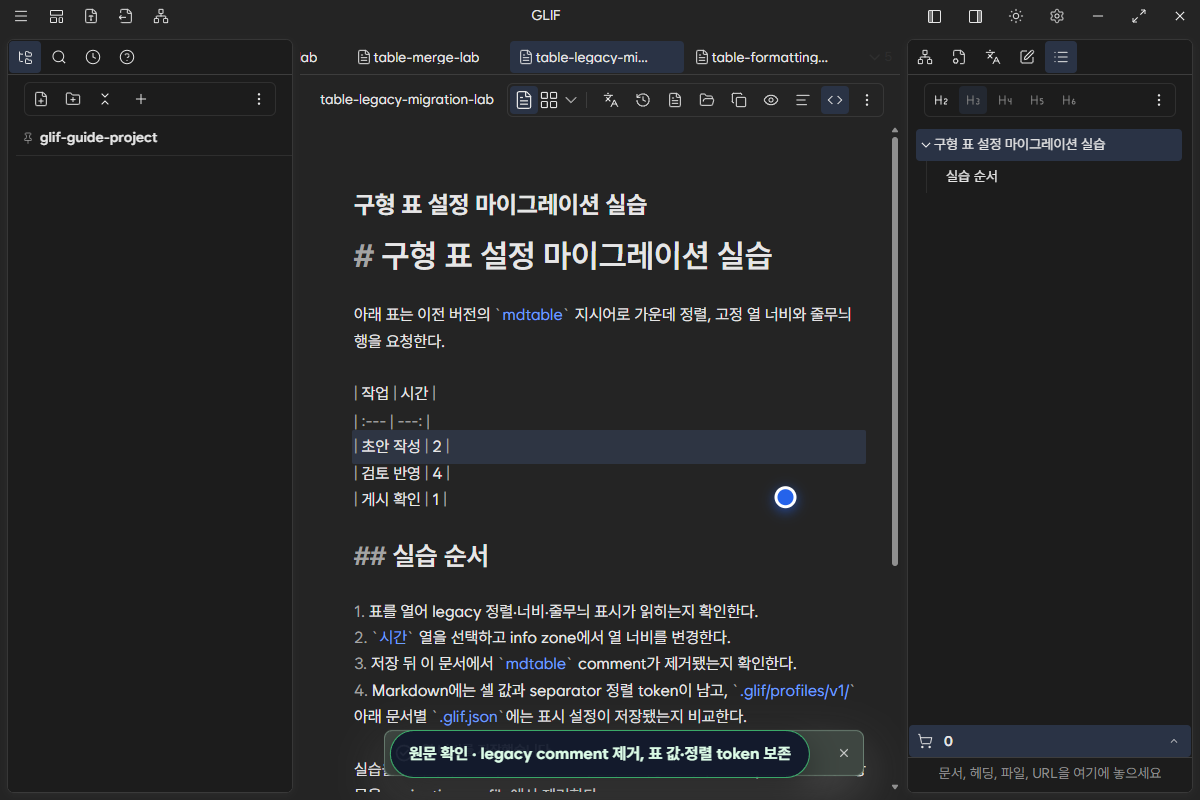Open the explorer toolbar more options menu

tap(259, 99)
